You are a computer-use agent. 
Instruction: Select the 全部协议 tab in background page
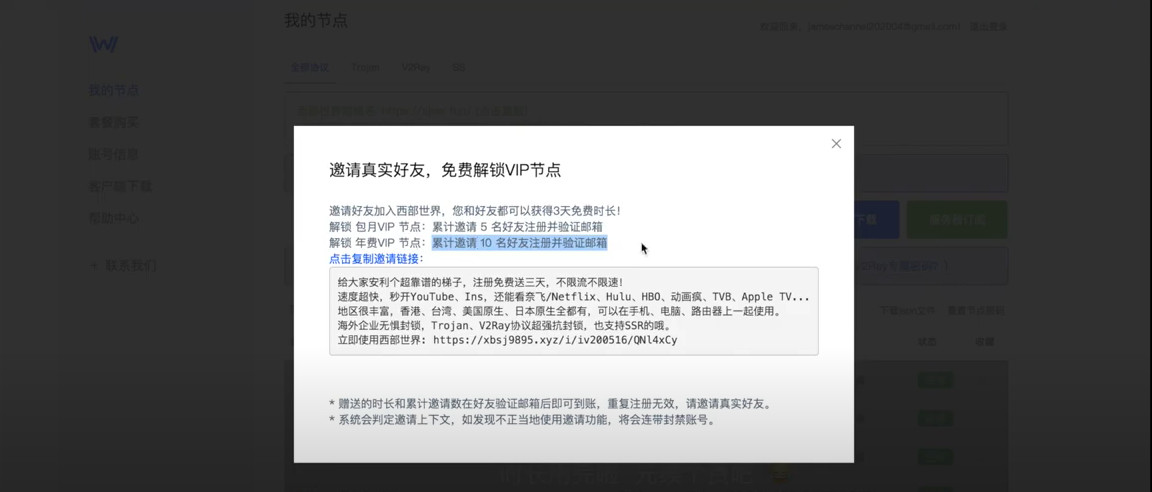tap(309, 68)
